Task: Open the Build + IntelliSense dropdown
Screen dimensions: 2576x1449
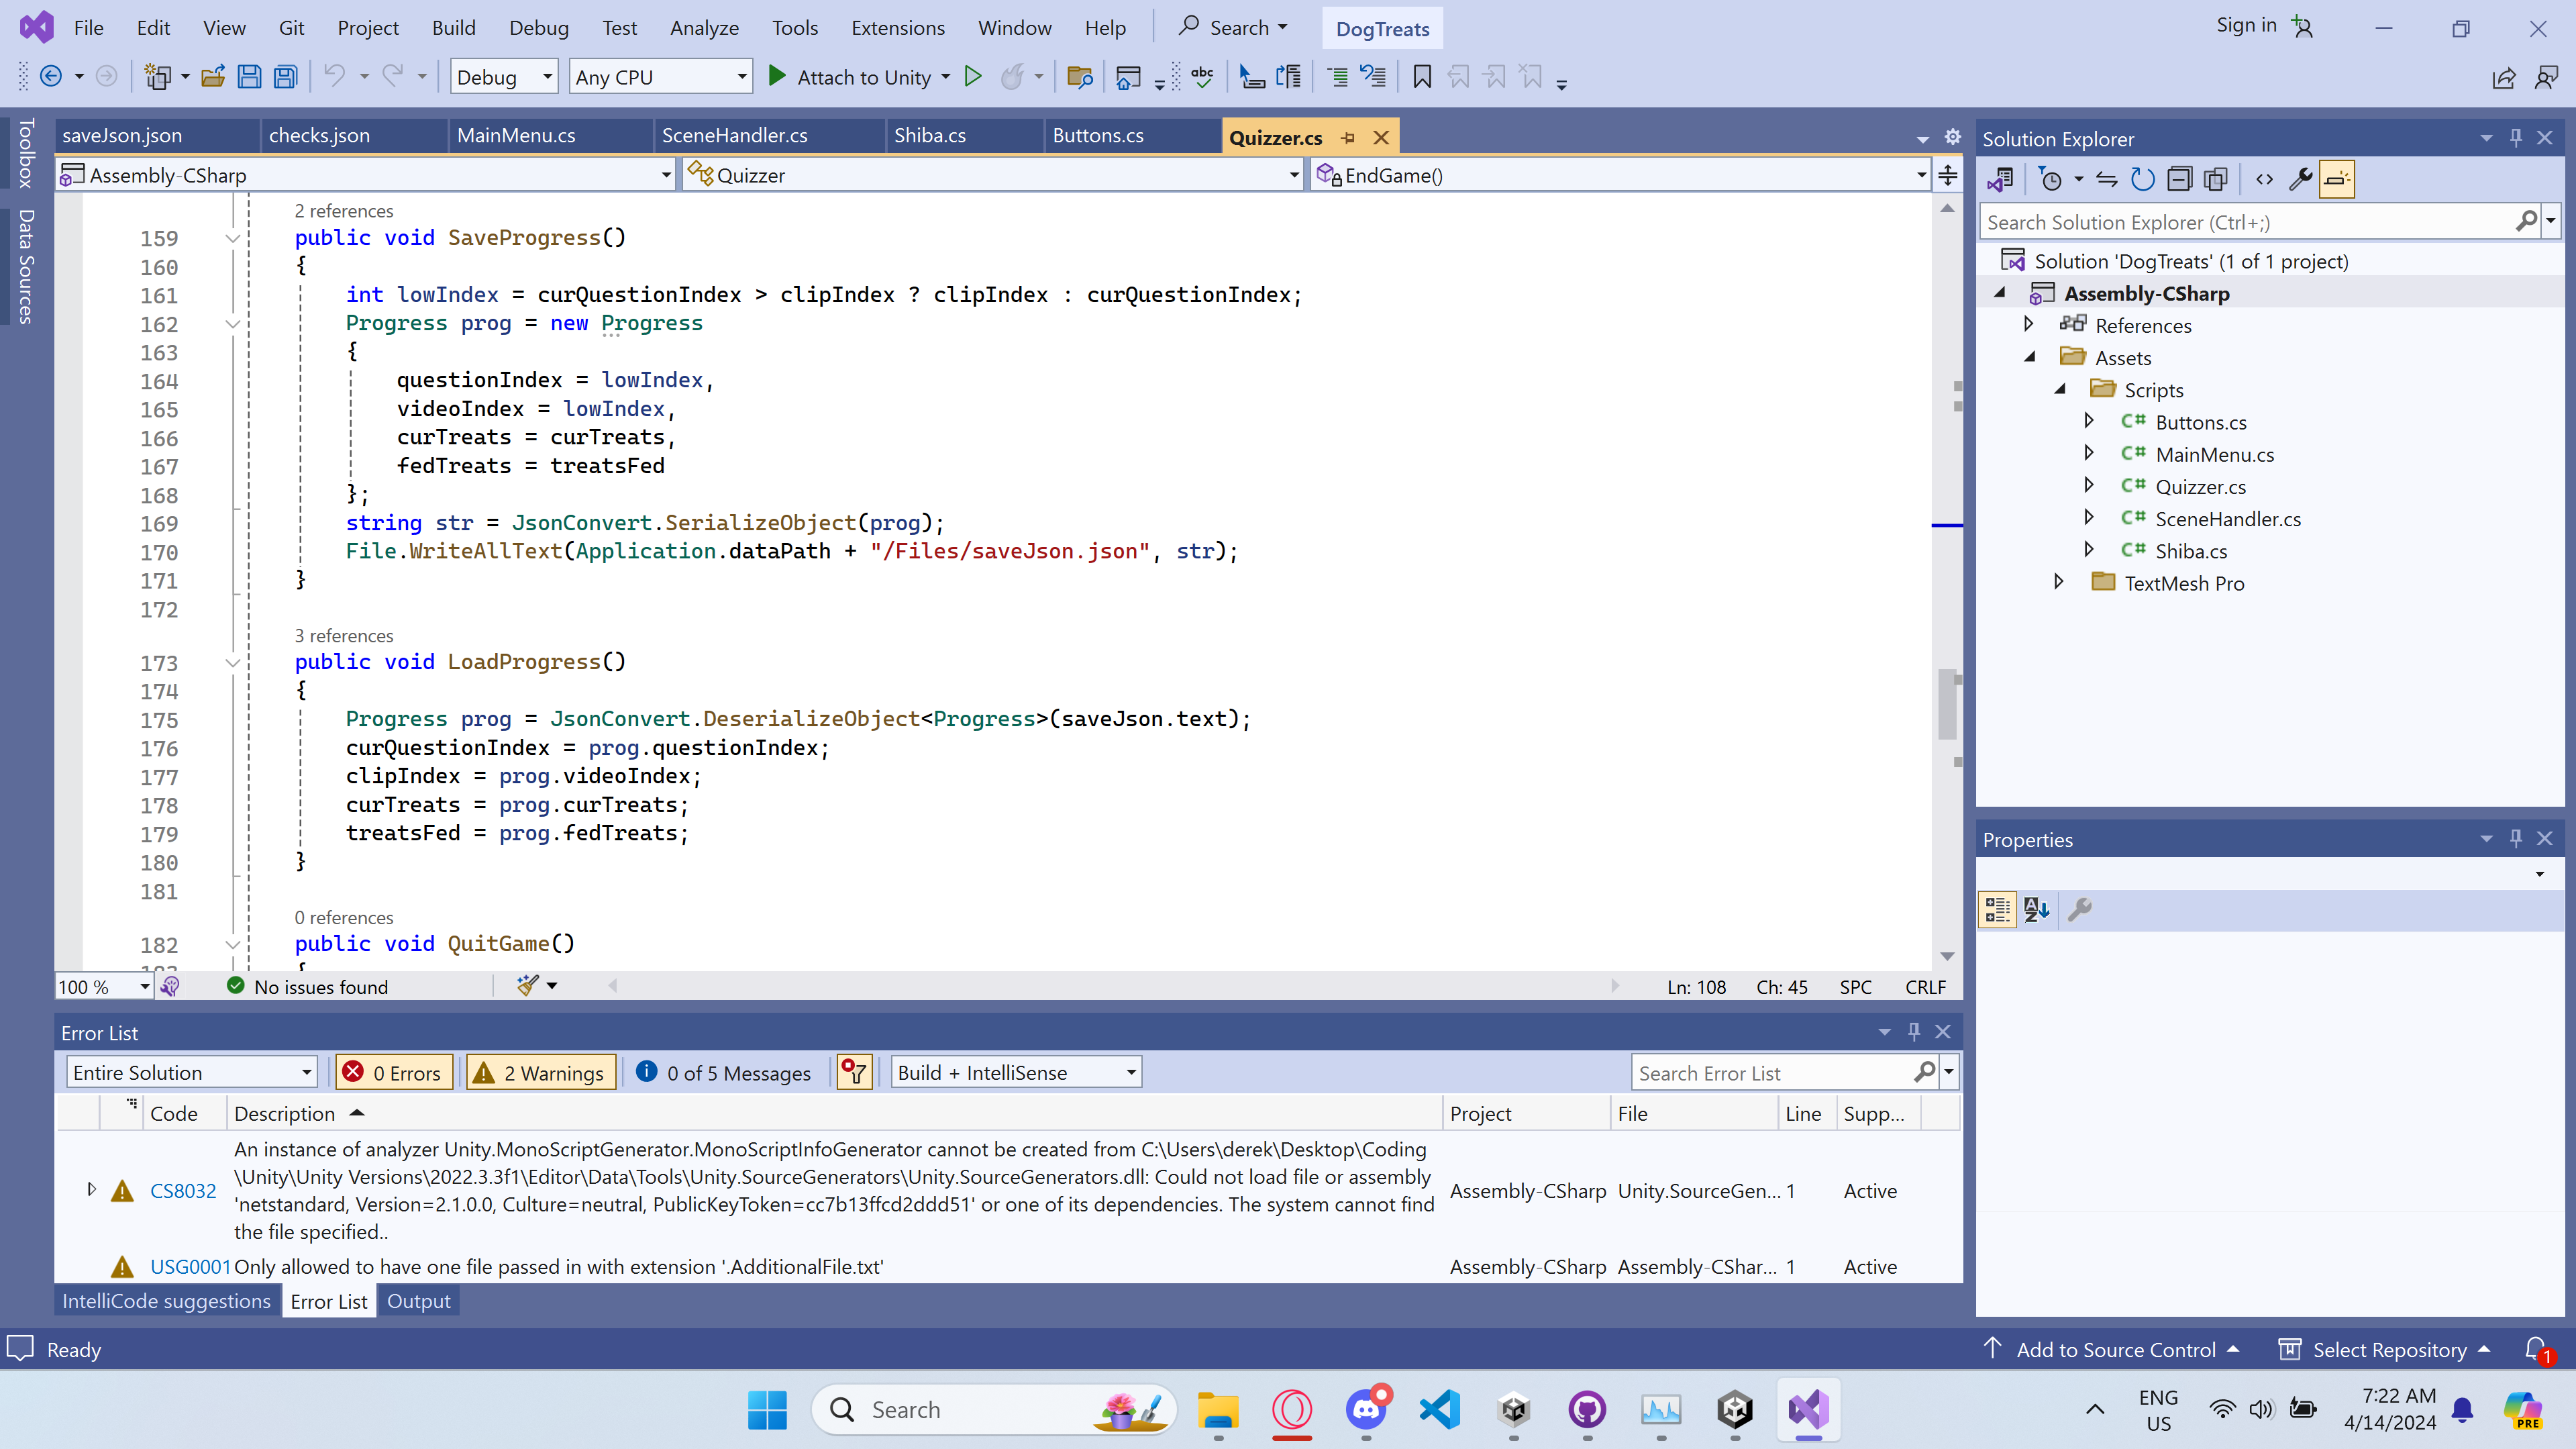Action: (x=1016, y=1073)
